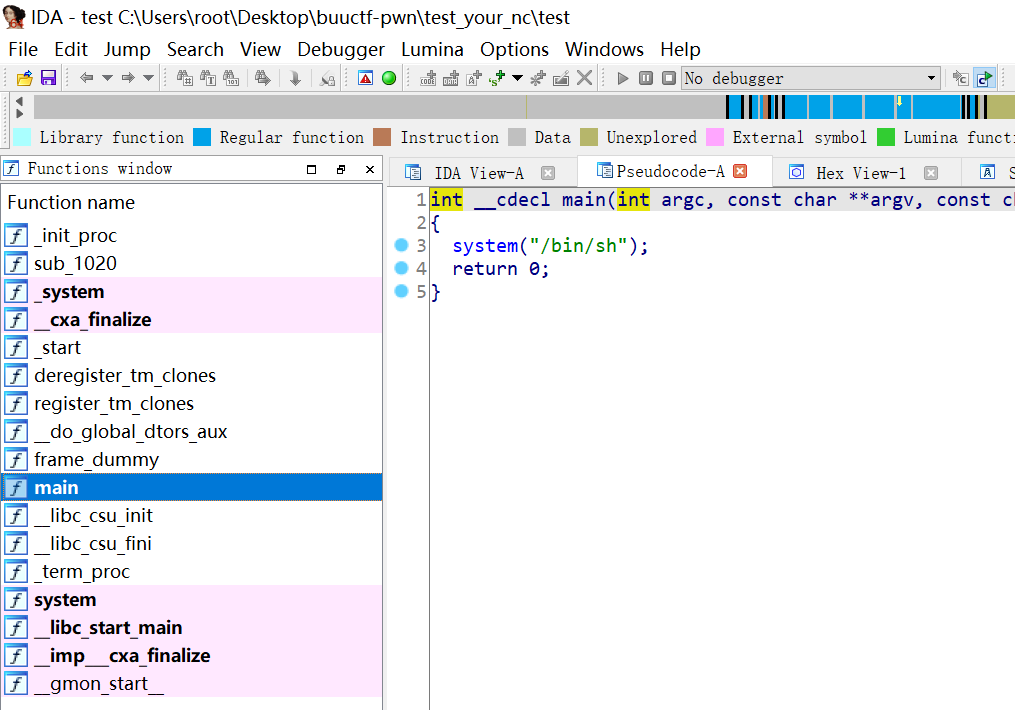Viewport: 1015px width, 710px height.
Task: Open the Options menu
Action: 514,50
